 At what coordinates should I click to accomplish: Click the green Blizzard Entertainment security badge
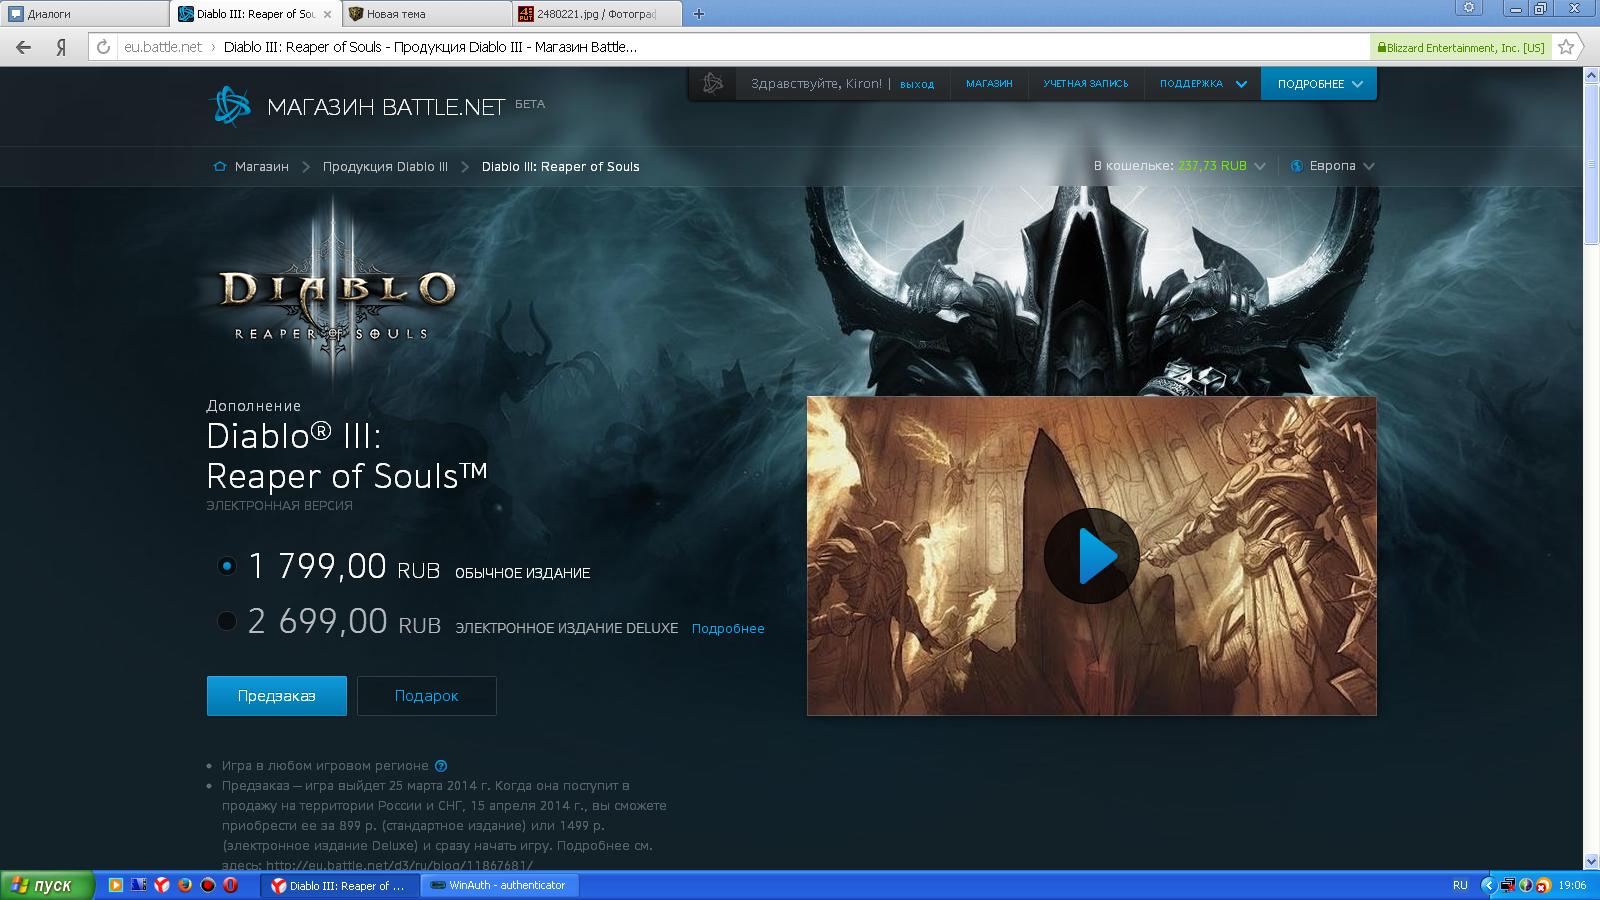click(x=1460, y=47)
